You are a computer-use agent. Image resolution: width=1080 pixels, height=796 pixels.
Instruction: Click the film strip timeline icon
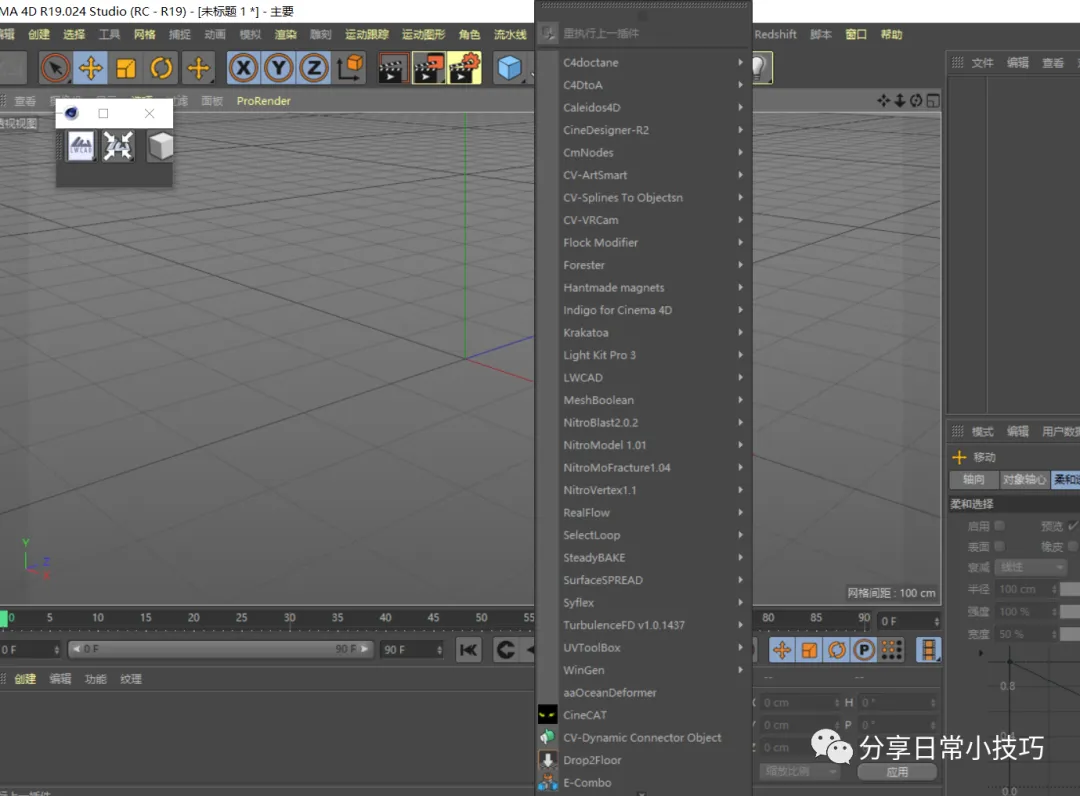point(928,649)
